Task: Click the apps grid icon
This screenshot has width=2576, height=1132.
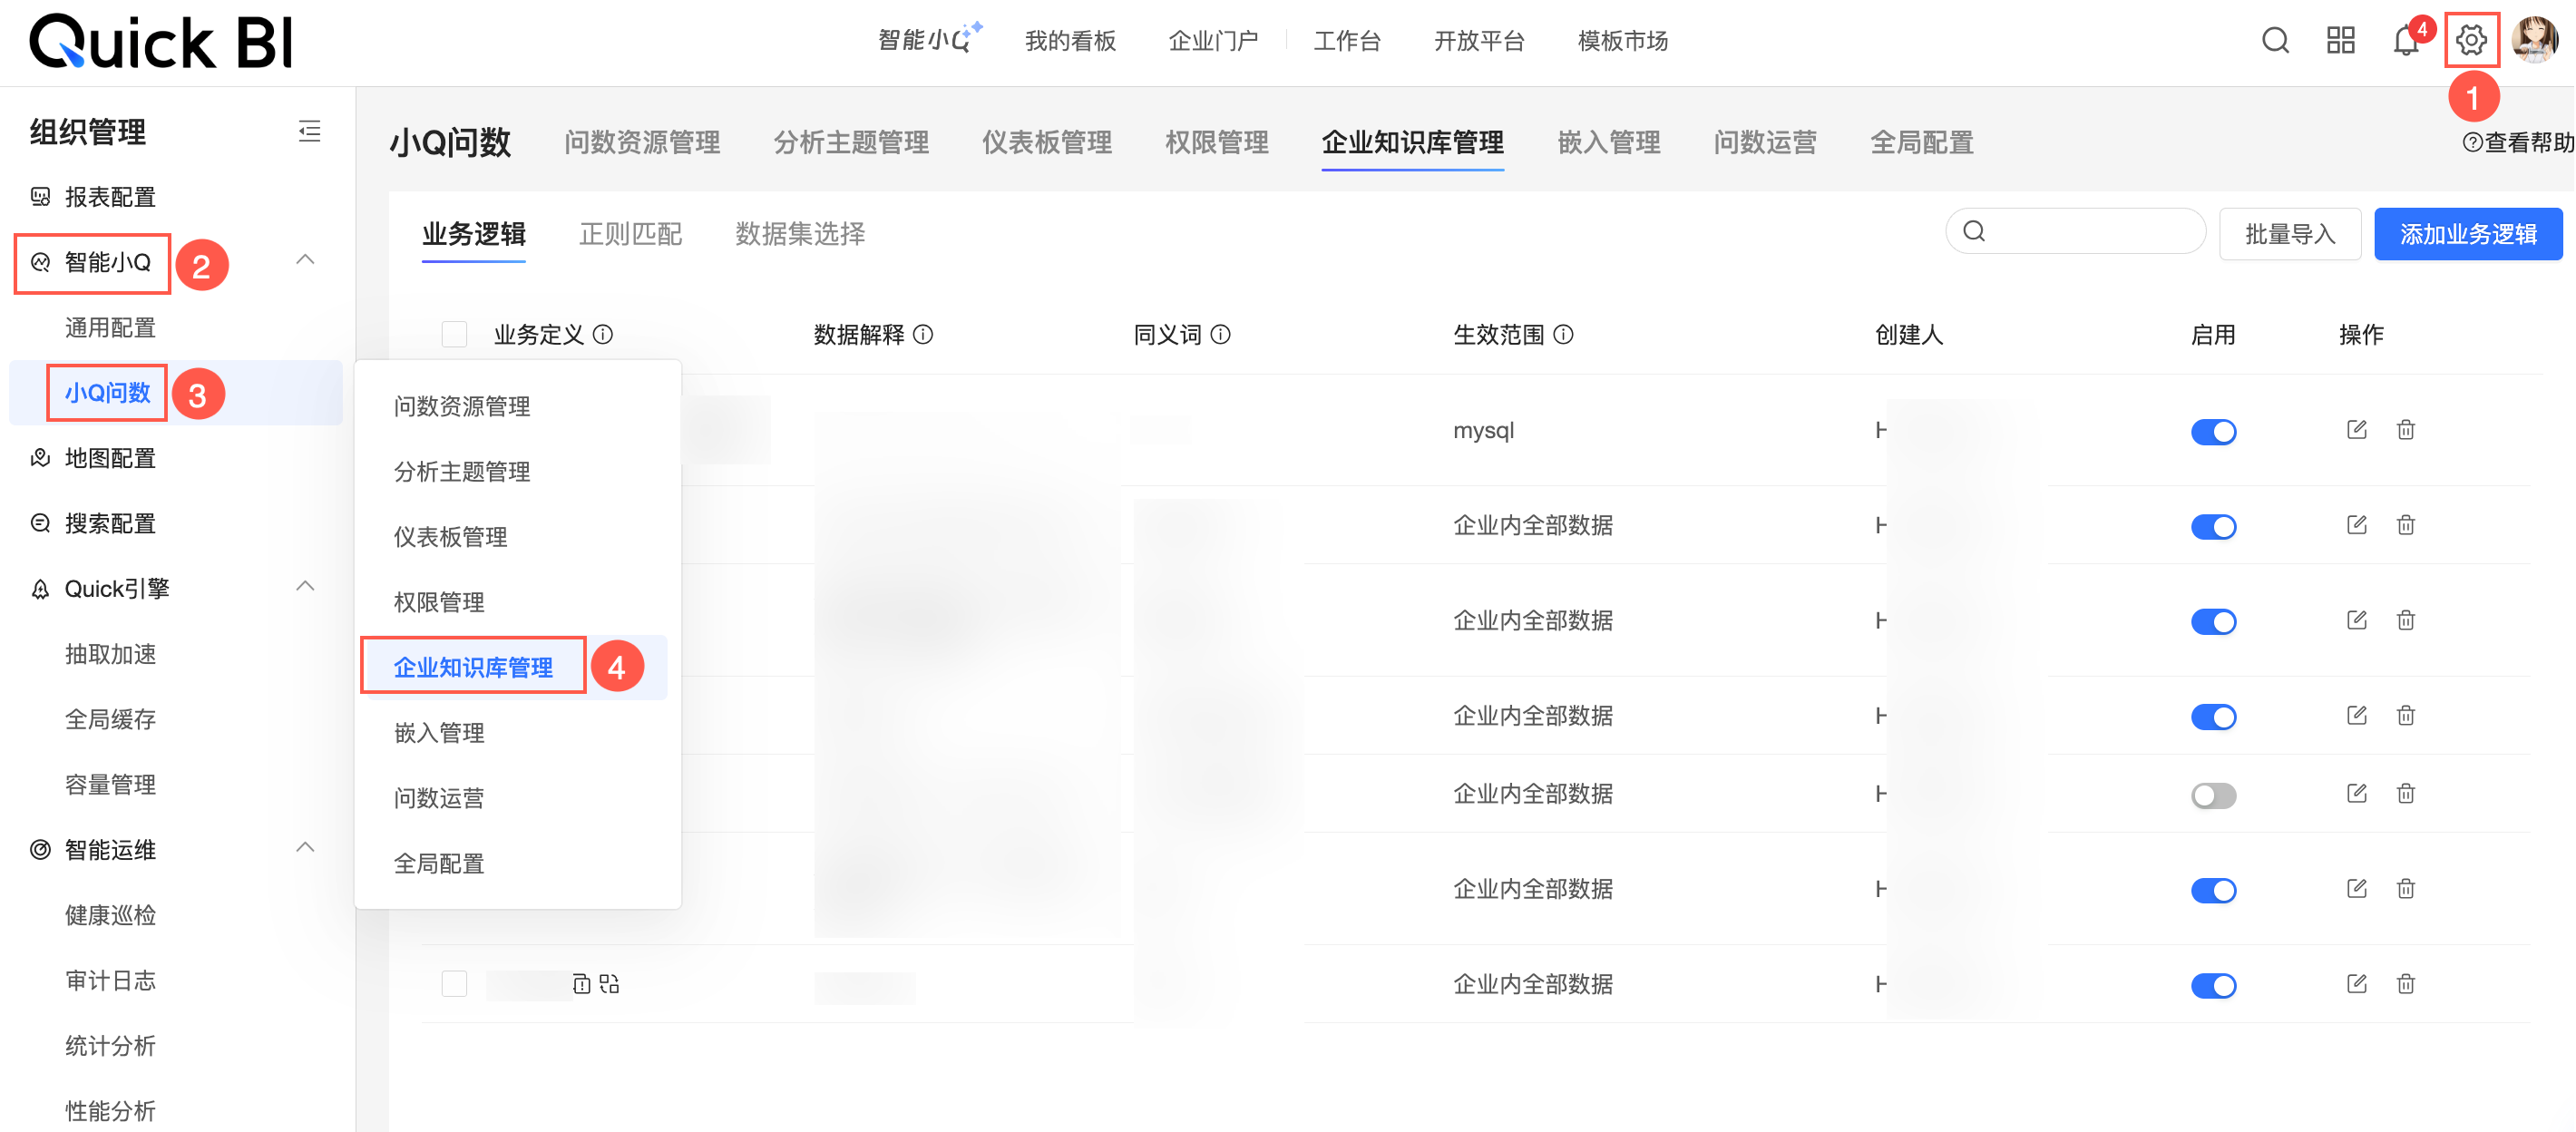Action: [2340, 41]
